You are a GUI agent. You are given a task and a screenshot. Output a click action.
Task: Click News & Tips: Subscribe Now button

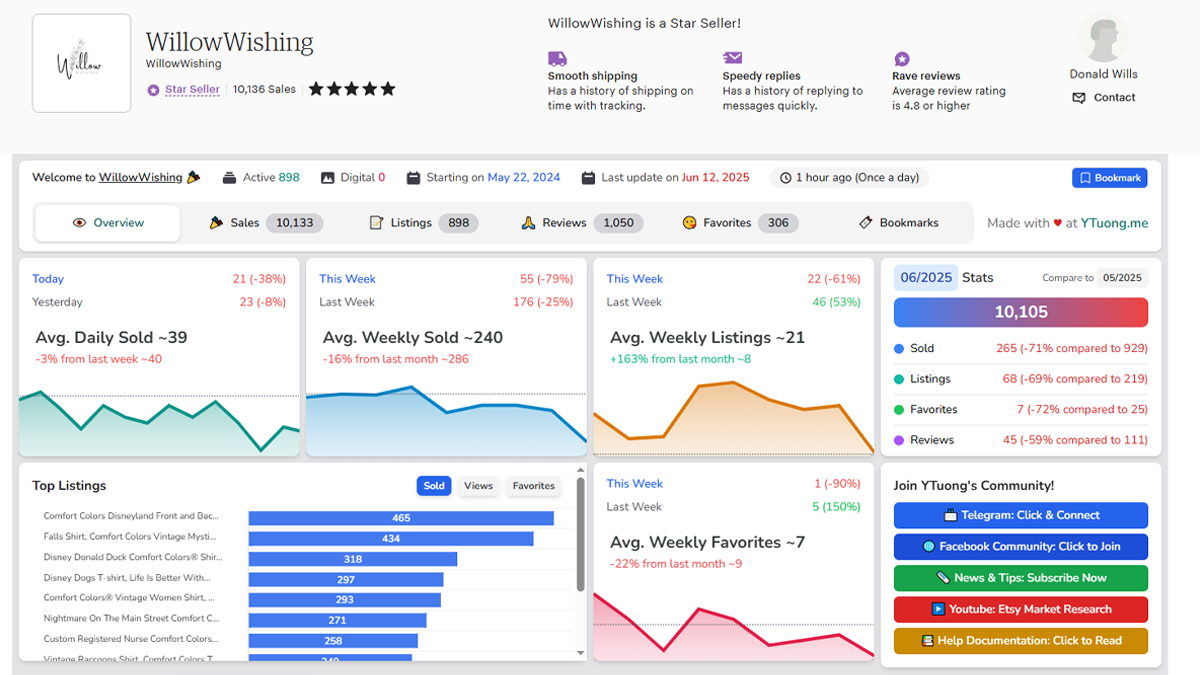[1021, 578]
